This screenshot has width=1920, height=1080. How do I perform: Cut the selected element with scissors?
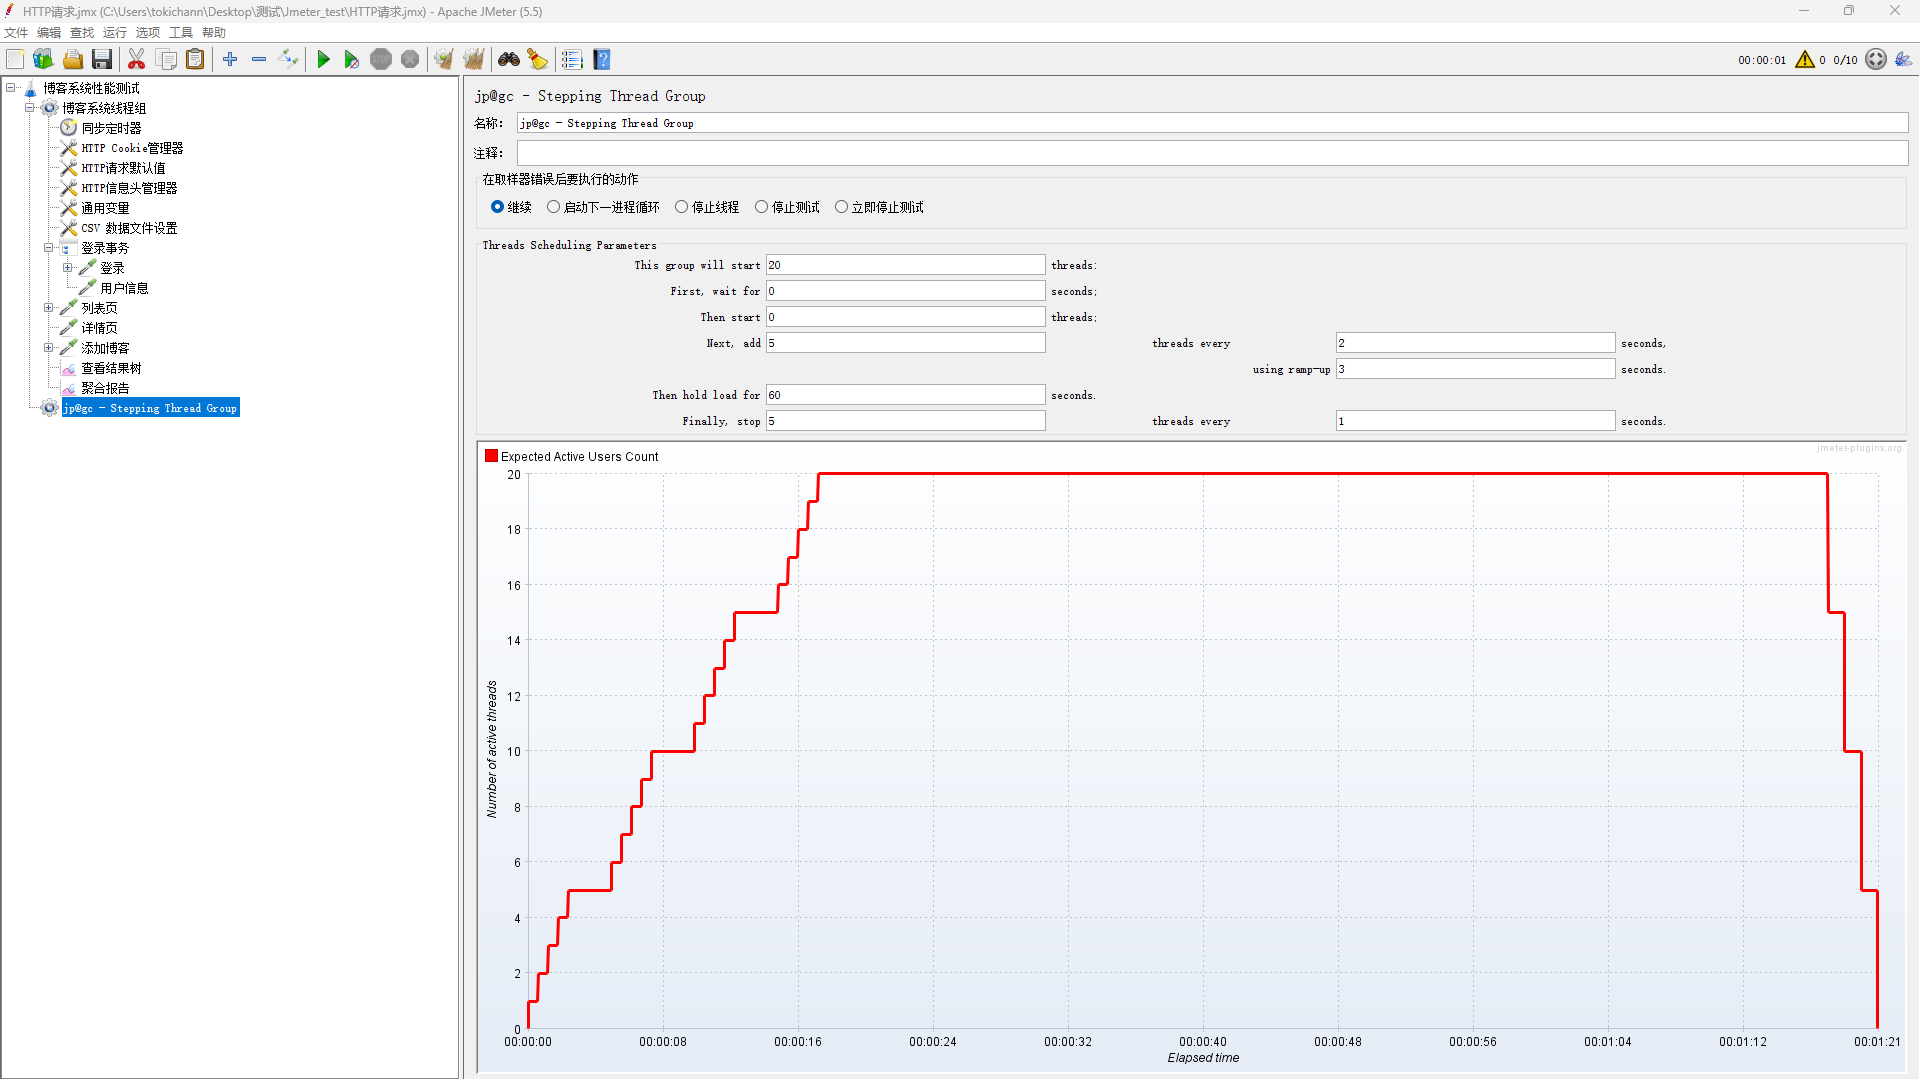click(x=137, y=60)
